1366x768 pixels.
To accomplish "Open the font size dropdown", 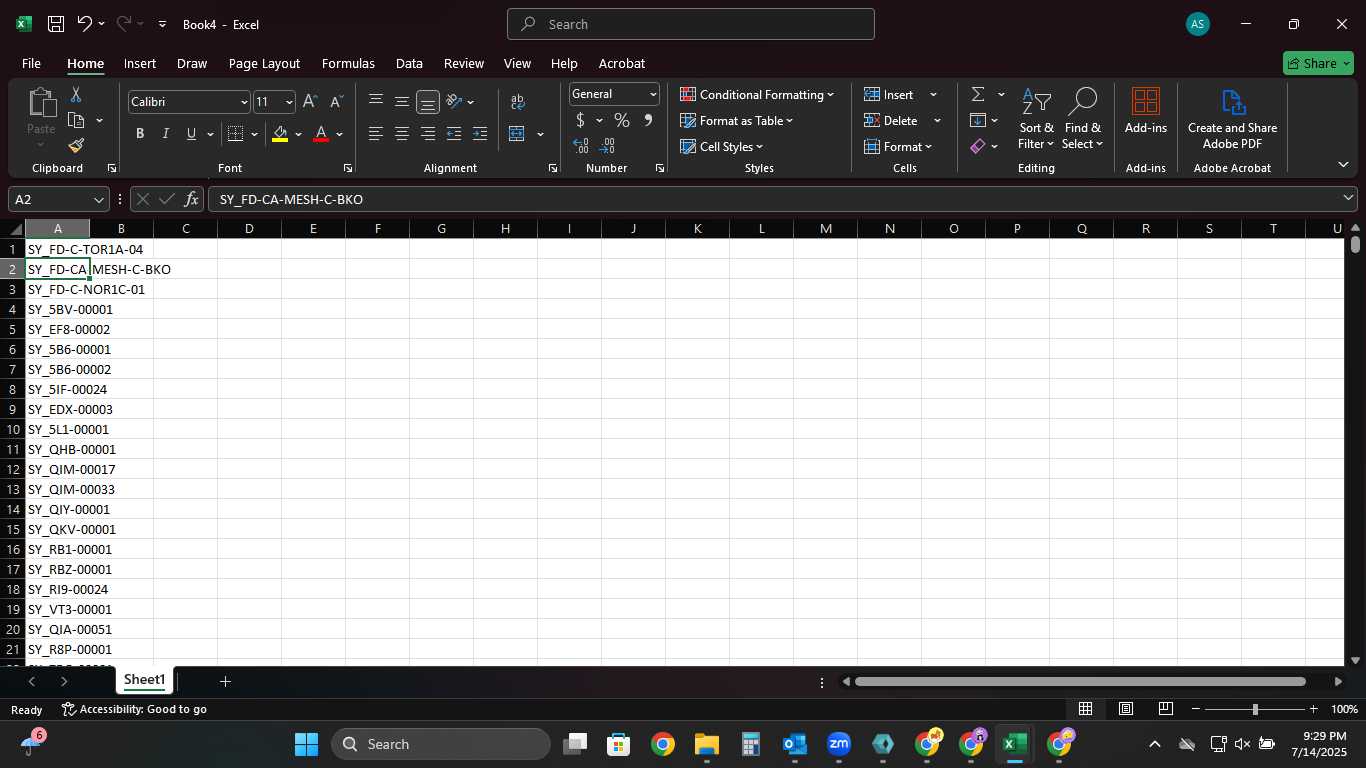I will (x=289, y=102).
